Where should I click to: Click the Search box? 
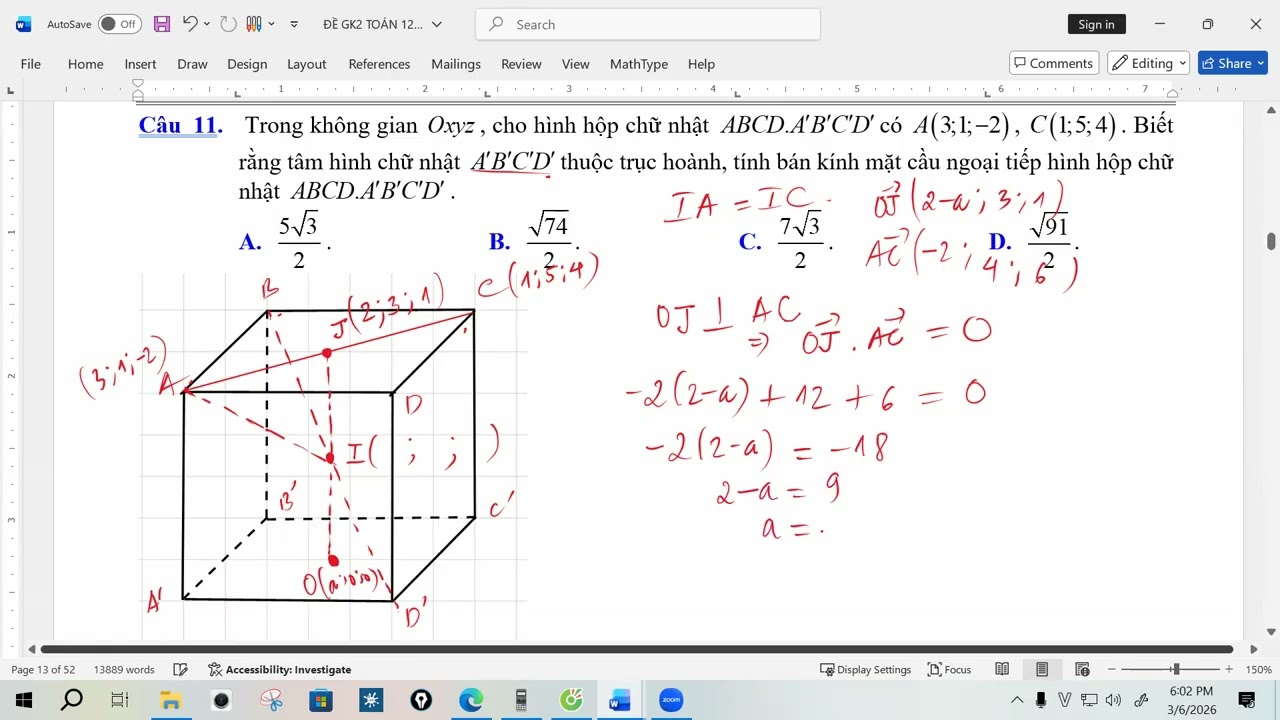(648, 24)
